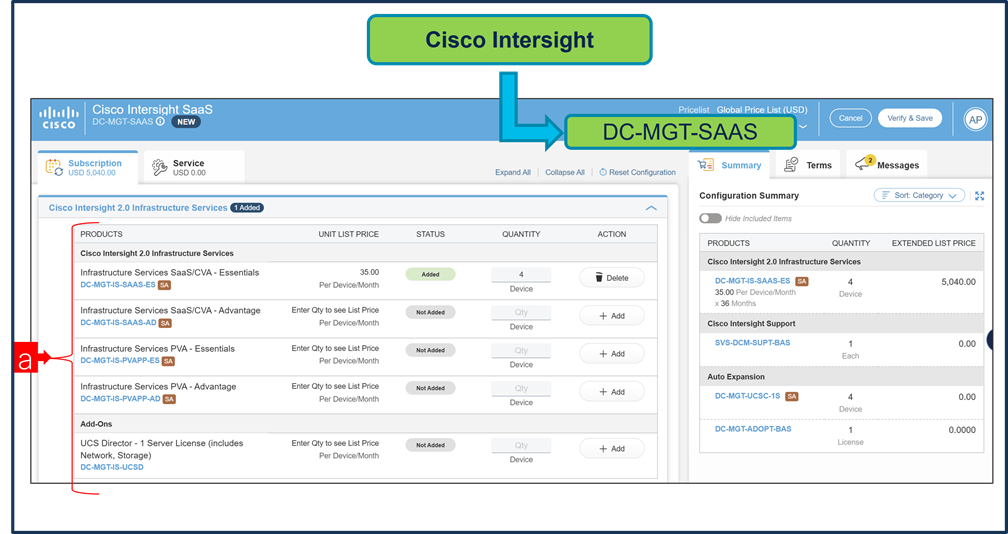The image size is (1008, 534).
Task: Click the Configuration Summary heading
Action: (x=749, y=195)
